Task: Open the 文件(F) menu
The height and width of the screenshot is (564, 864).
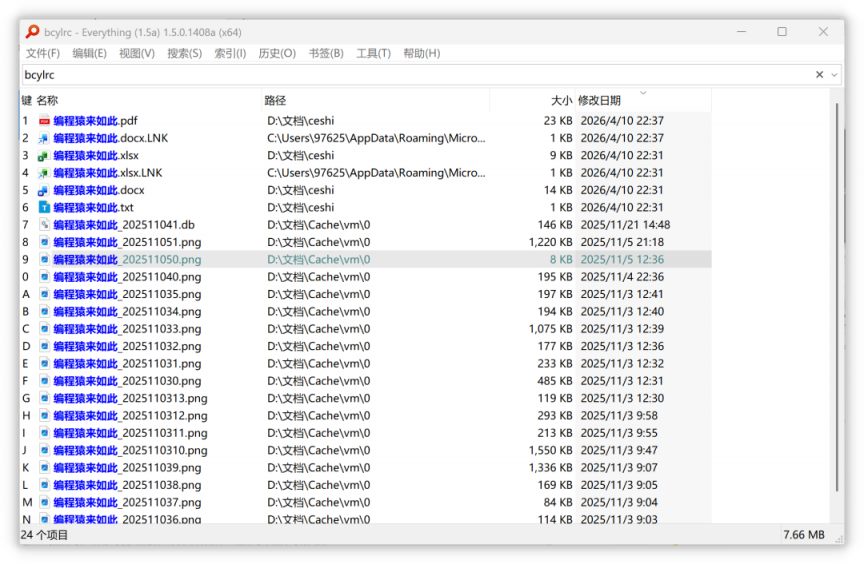Action: click(x=43, y=53)
